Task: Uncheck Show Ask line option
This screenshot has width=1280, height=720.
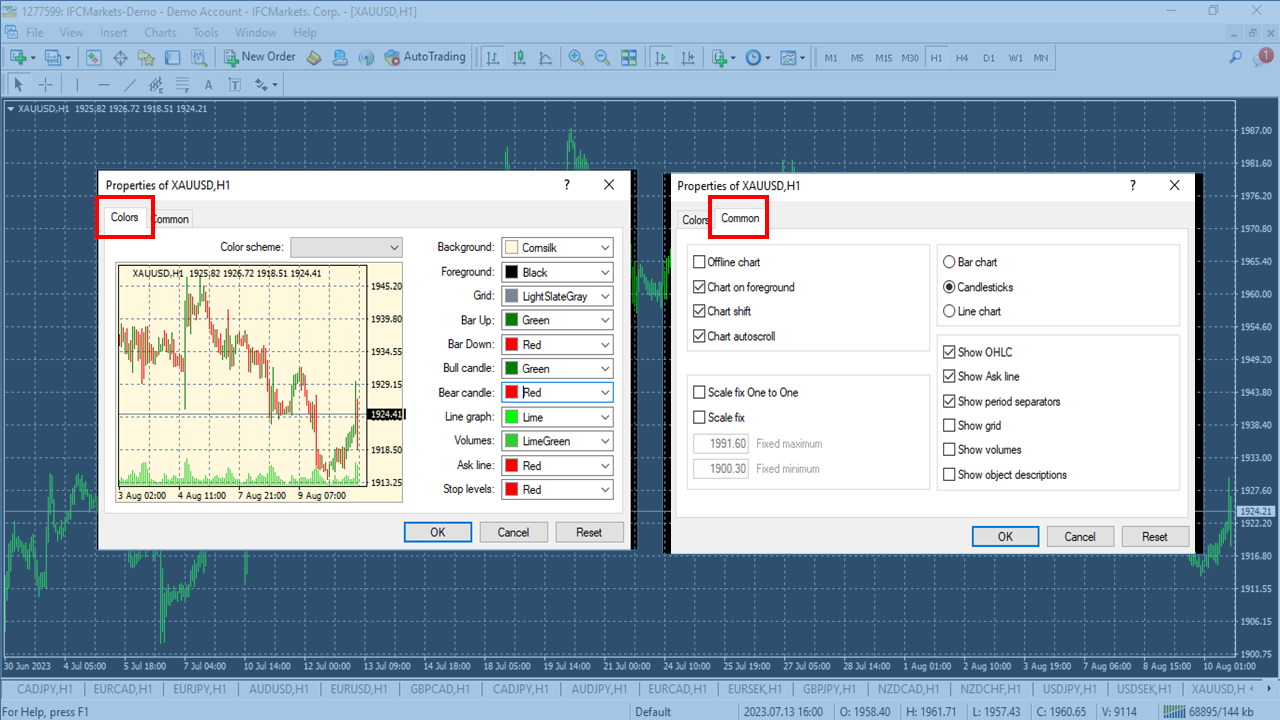Action: pyautogui.click(x=948, y=376)
